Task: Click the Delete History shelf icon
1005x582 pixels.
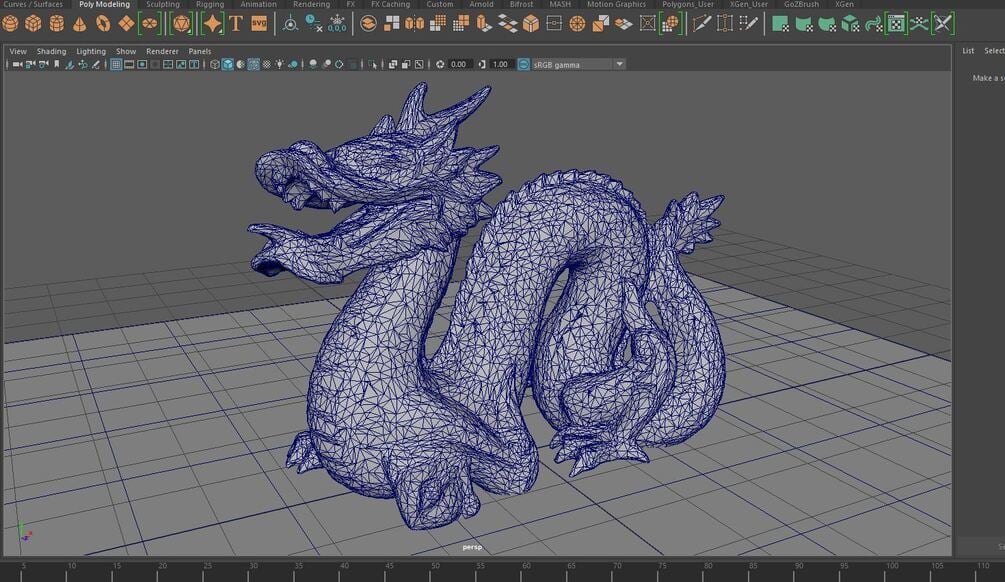Action: coord(313,24)
